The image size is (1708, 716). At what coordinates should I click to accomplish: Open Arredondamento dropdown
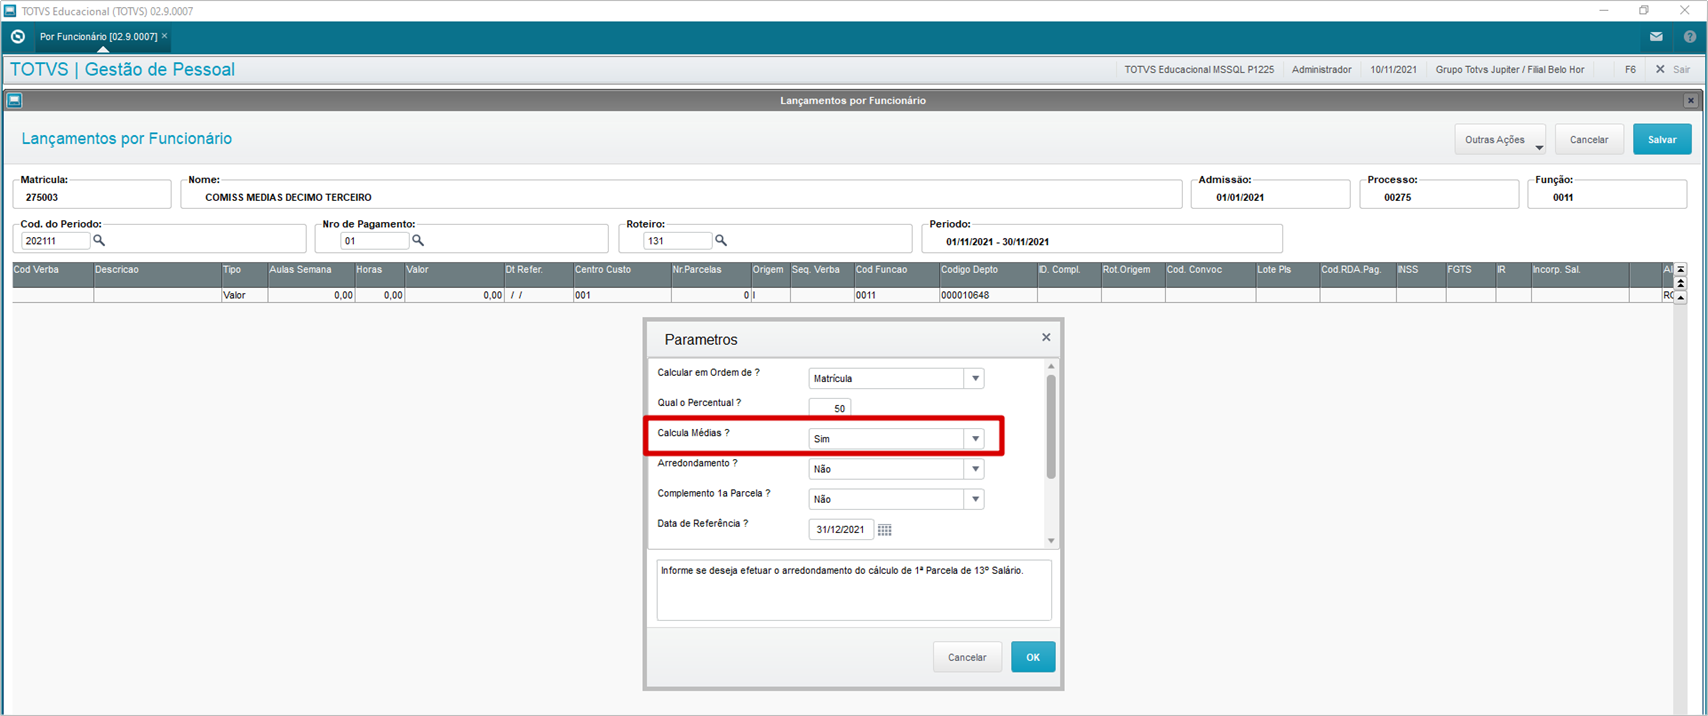[x=975, y=469]
